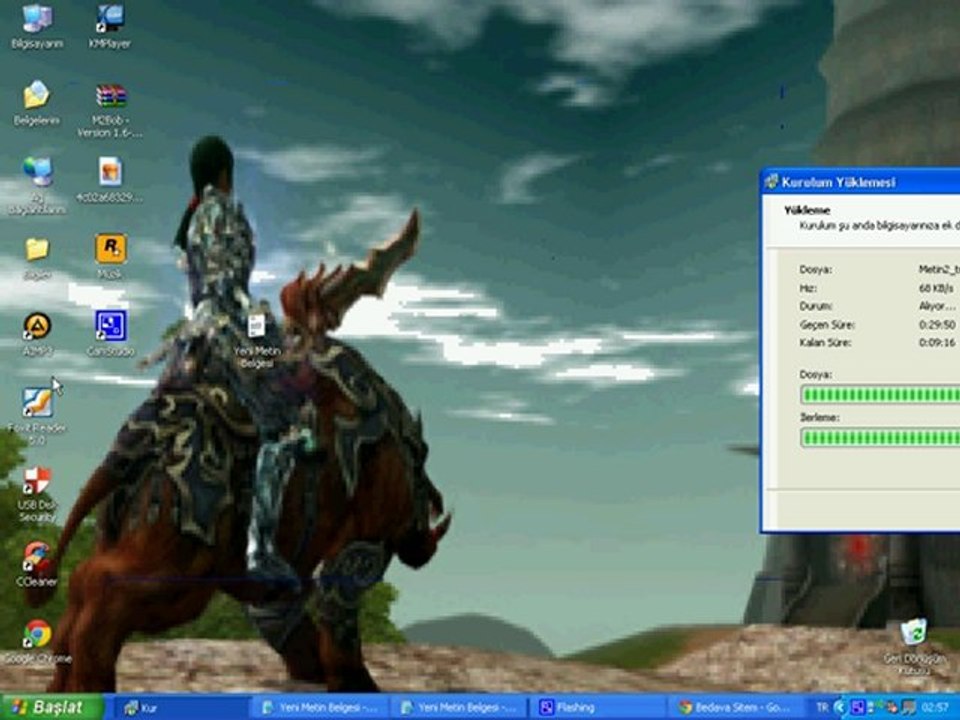The width and height of the screenshot is (960, 720).
Task: Click the Yükleme heading in installer
Action: tap(807, 210)
